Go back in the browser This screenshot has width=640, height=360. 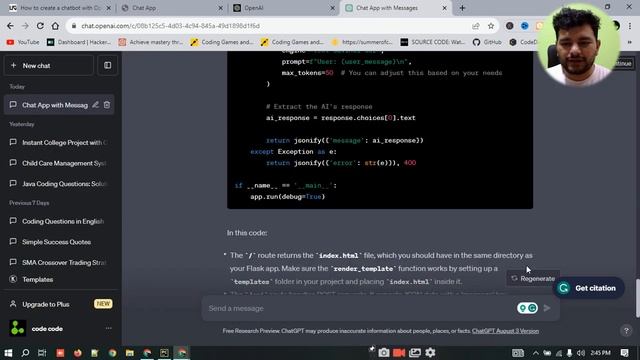point(10,26)
